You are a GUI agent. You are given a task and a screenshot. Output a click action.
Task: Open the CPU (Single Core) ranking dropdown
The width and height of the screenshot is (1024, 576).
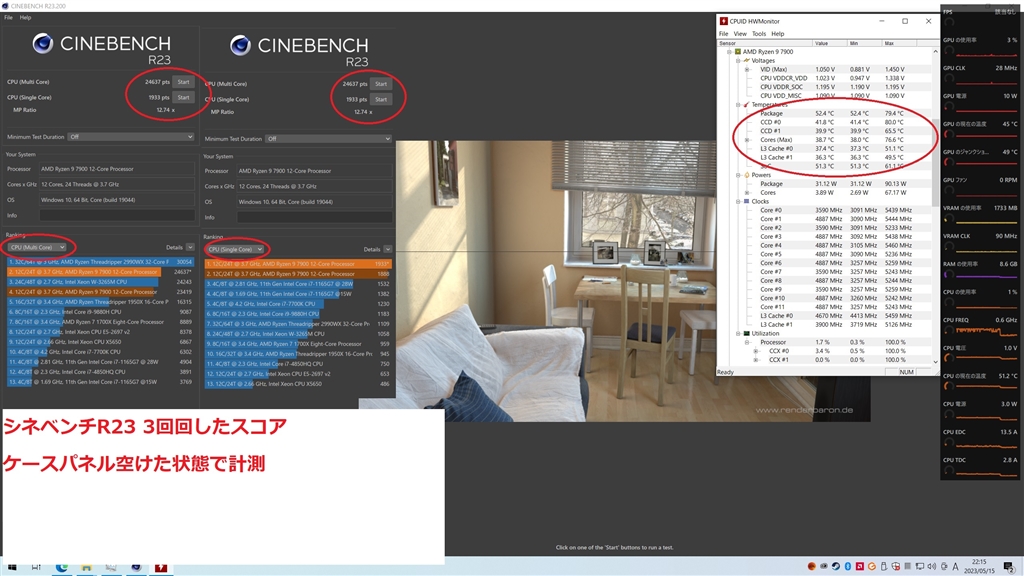click(x=234, y=249)
